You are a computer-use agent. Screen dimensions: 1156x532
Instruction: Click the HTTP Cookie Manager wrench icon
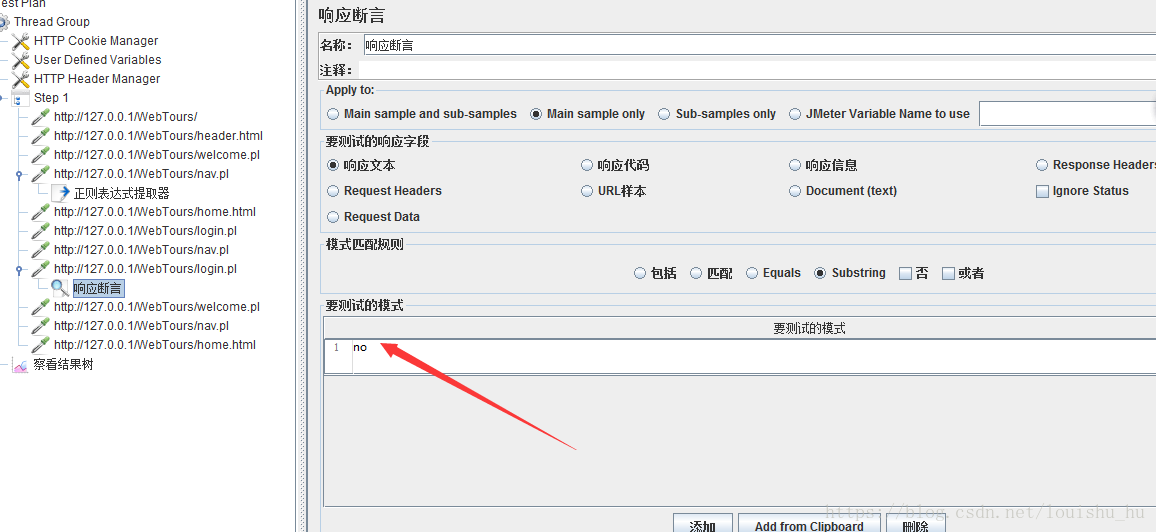[x=21, y=41]
